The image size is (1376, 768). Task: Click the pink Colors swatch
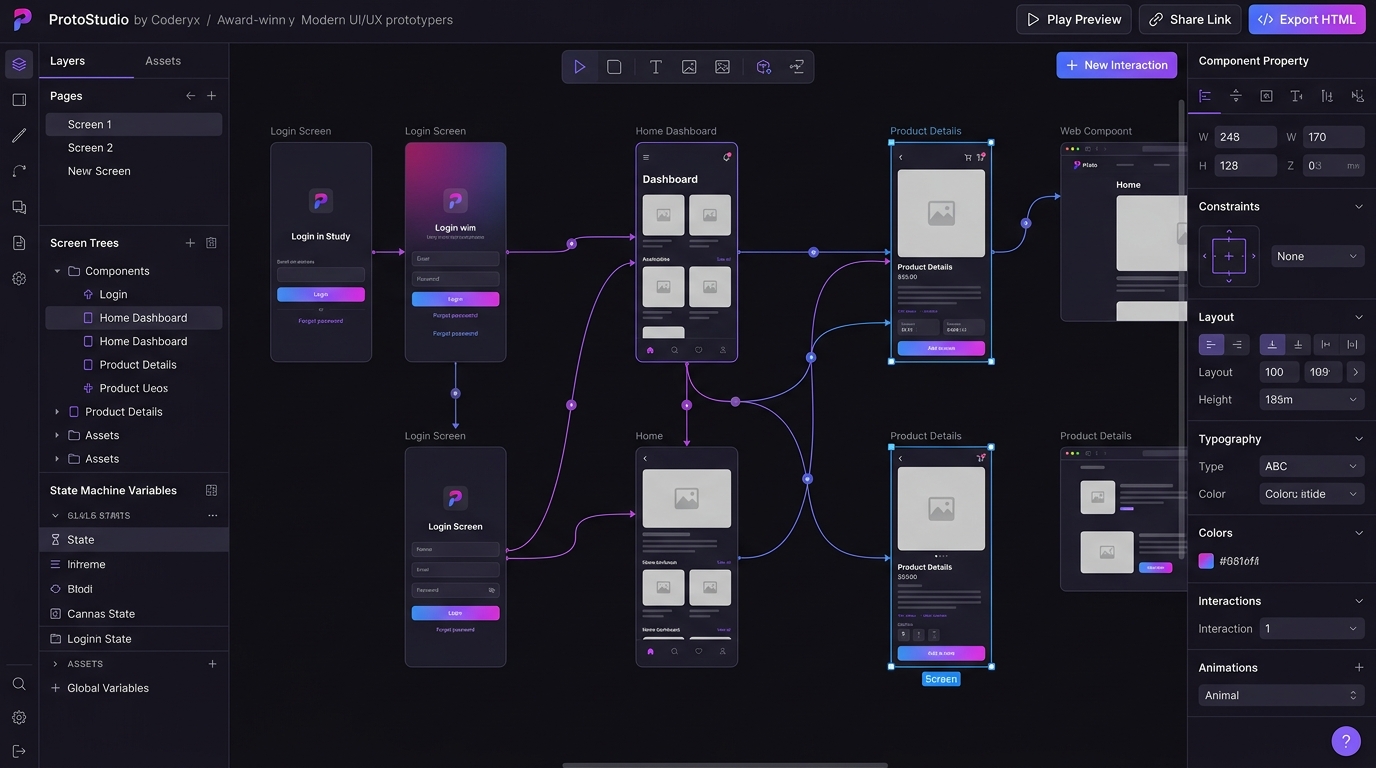(x=1206, y=561)
